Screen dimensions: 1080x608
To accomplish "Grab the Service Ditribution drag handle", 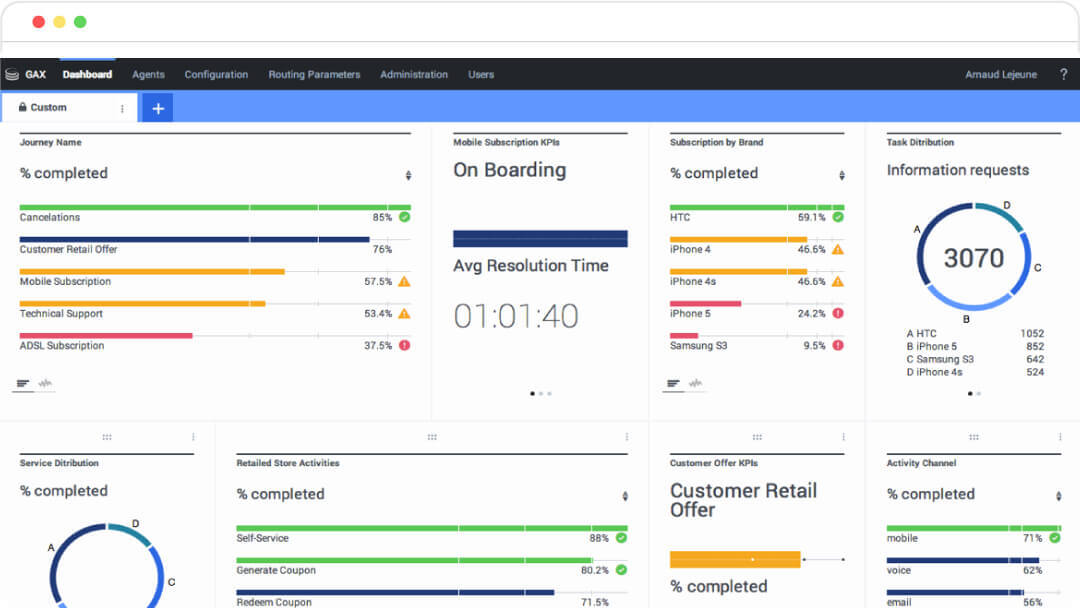I will [107, 437].
